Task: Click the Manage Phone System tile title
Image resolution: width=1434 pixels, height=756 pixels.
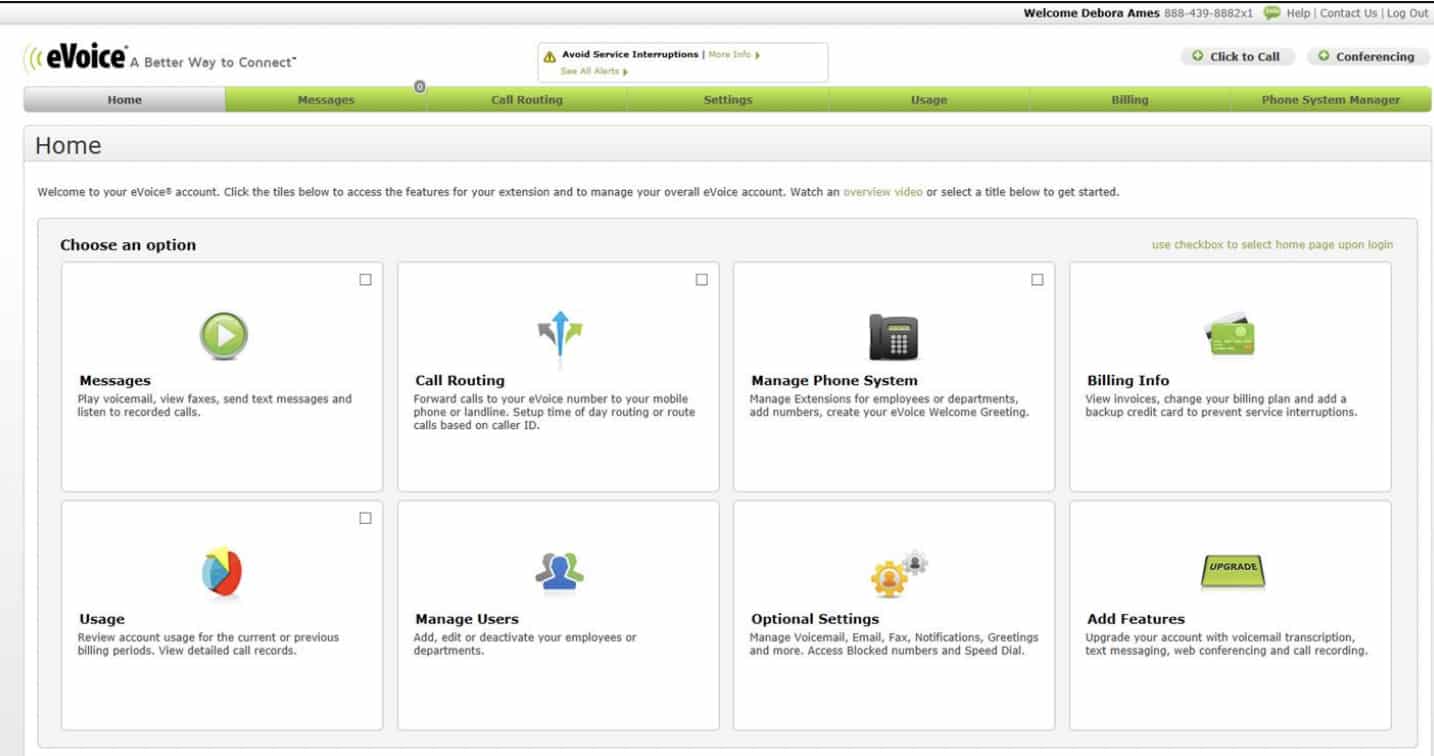Action: (834, 381)
